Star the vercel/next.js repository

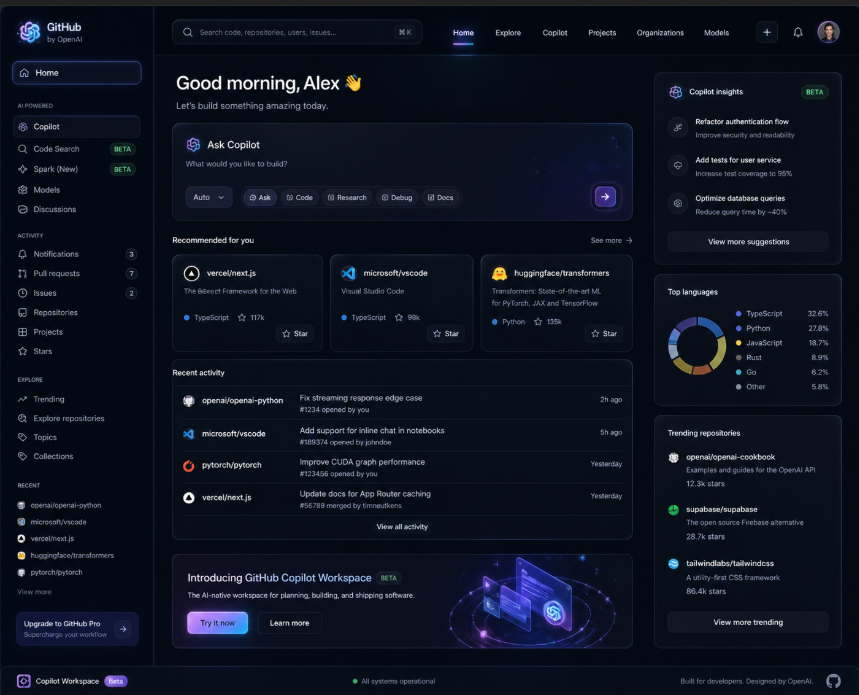click(295, 334)
